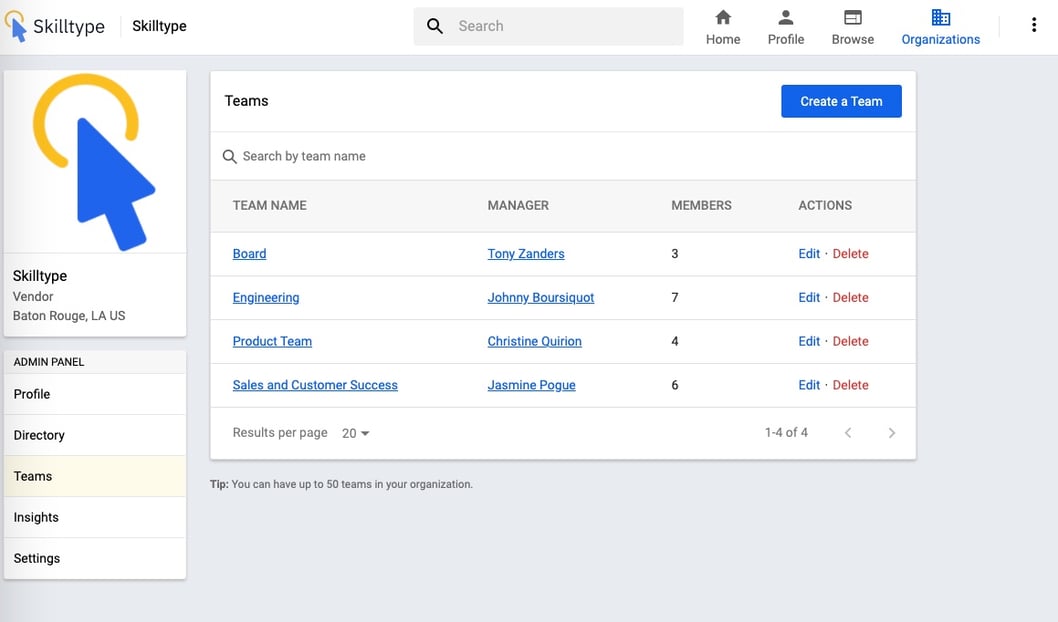Click the Skilltype logo in the header
1058x622 pixels.
[x=55, y=27]
